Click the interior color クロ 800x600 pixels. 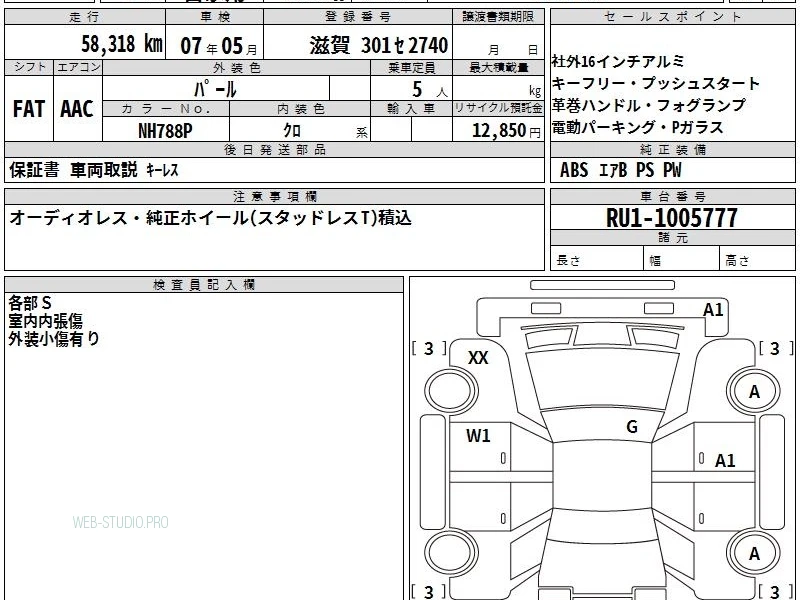[x=292, y=131]
